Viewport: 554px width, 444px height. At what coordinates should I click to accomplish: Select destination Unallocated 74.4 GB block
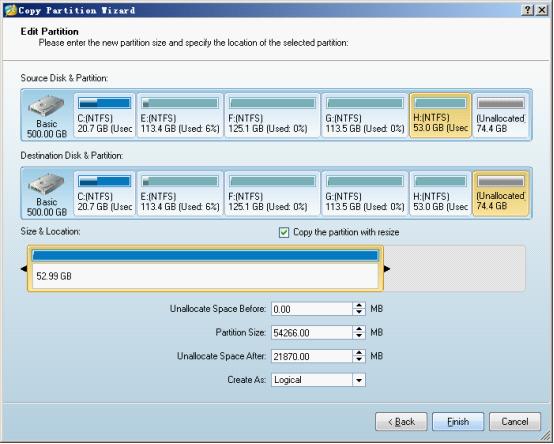coord(501,194)
